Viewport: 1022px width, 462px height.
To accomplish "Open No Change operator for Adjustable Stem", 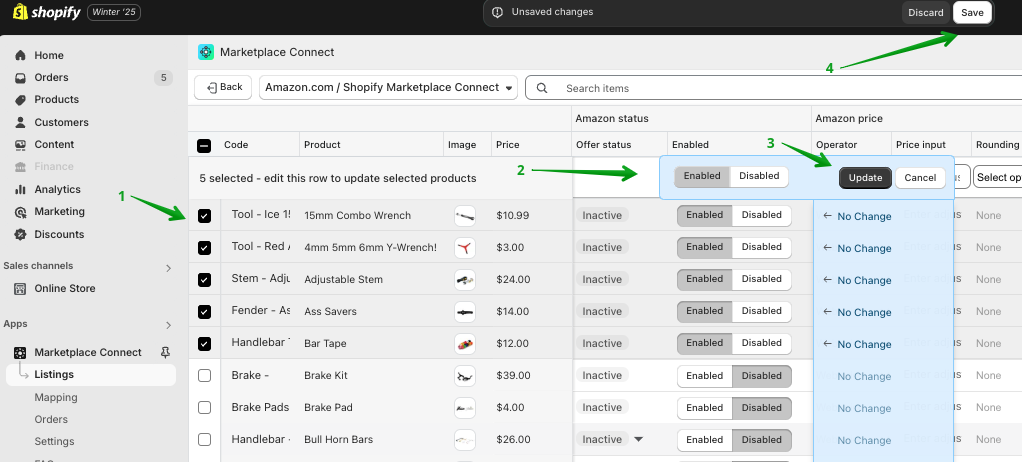I will pyautogui.click(x=857, y=280).
